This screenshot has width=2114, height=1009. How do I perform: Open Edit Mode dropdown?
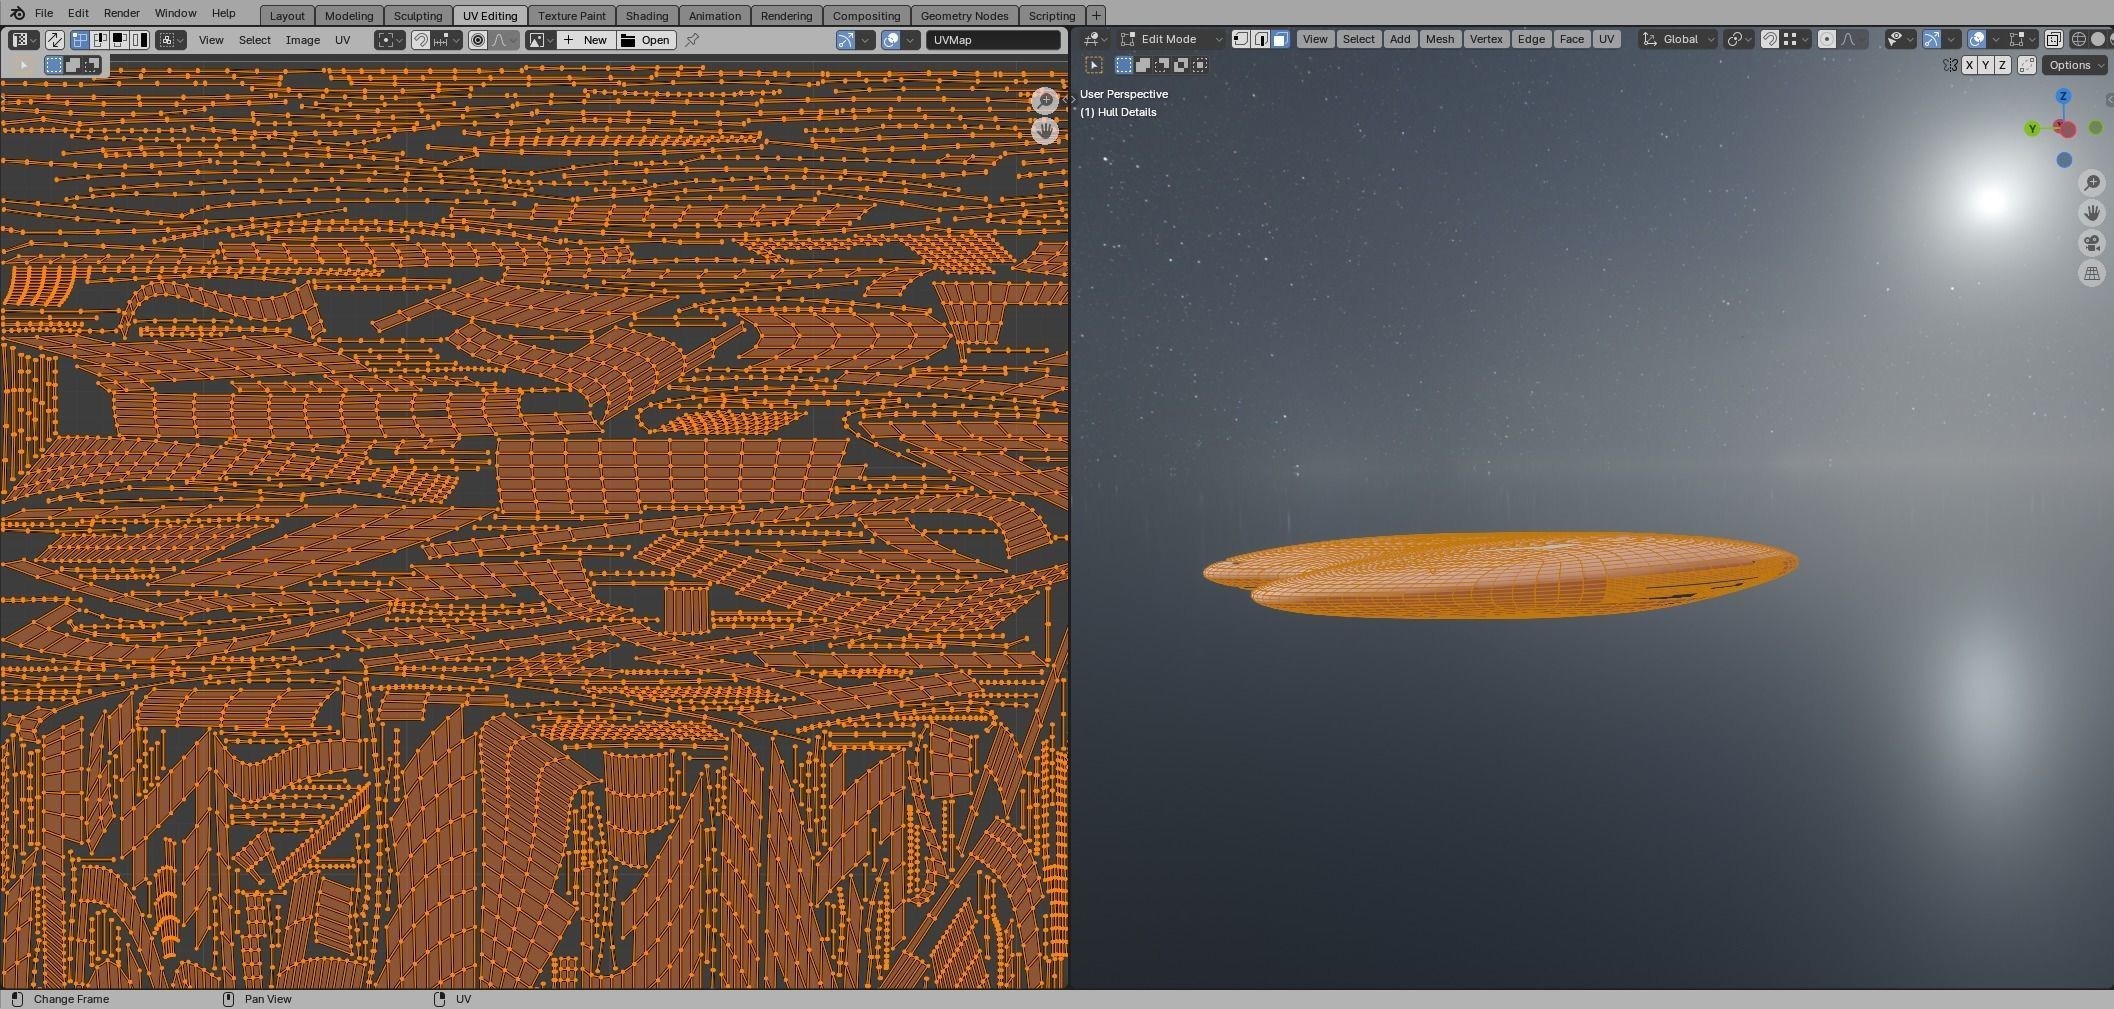(x=1171, y=39)
